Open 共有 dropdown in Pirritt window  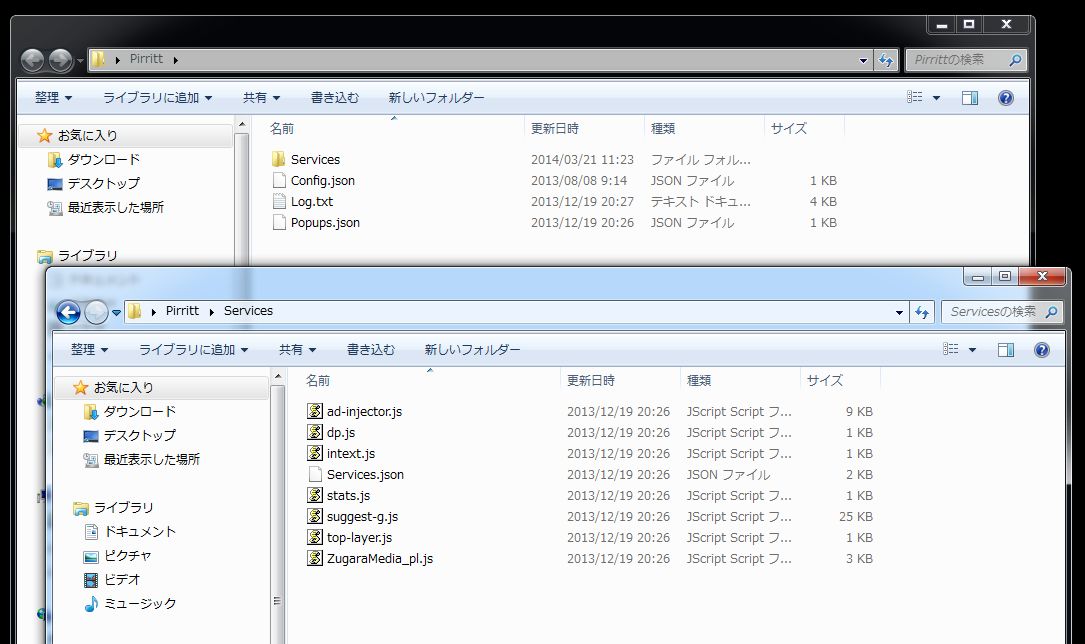262,98
